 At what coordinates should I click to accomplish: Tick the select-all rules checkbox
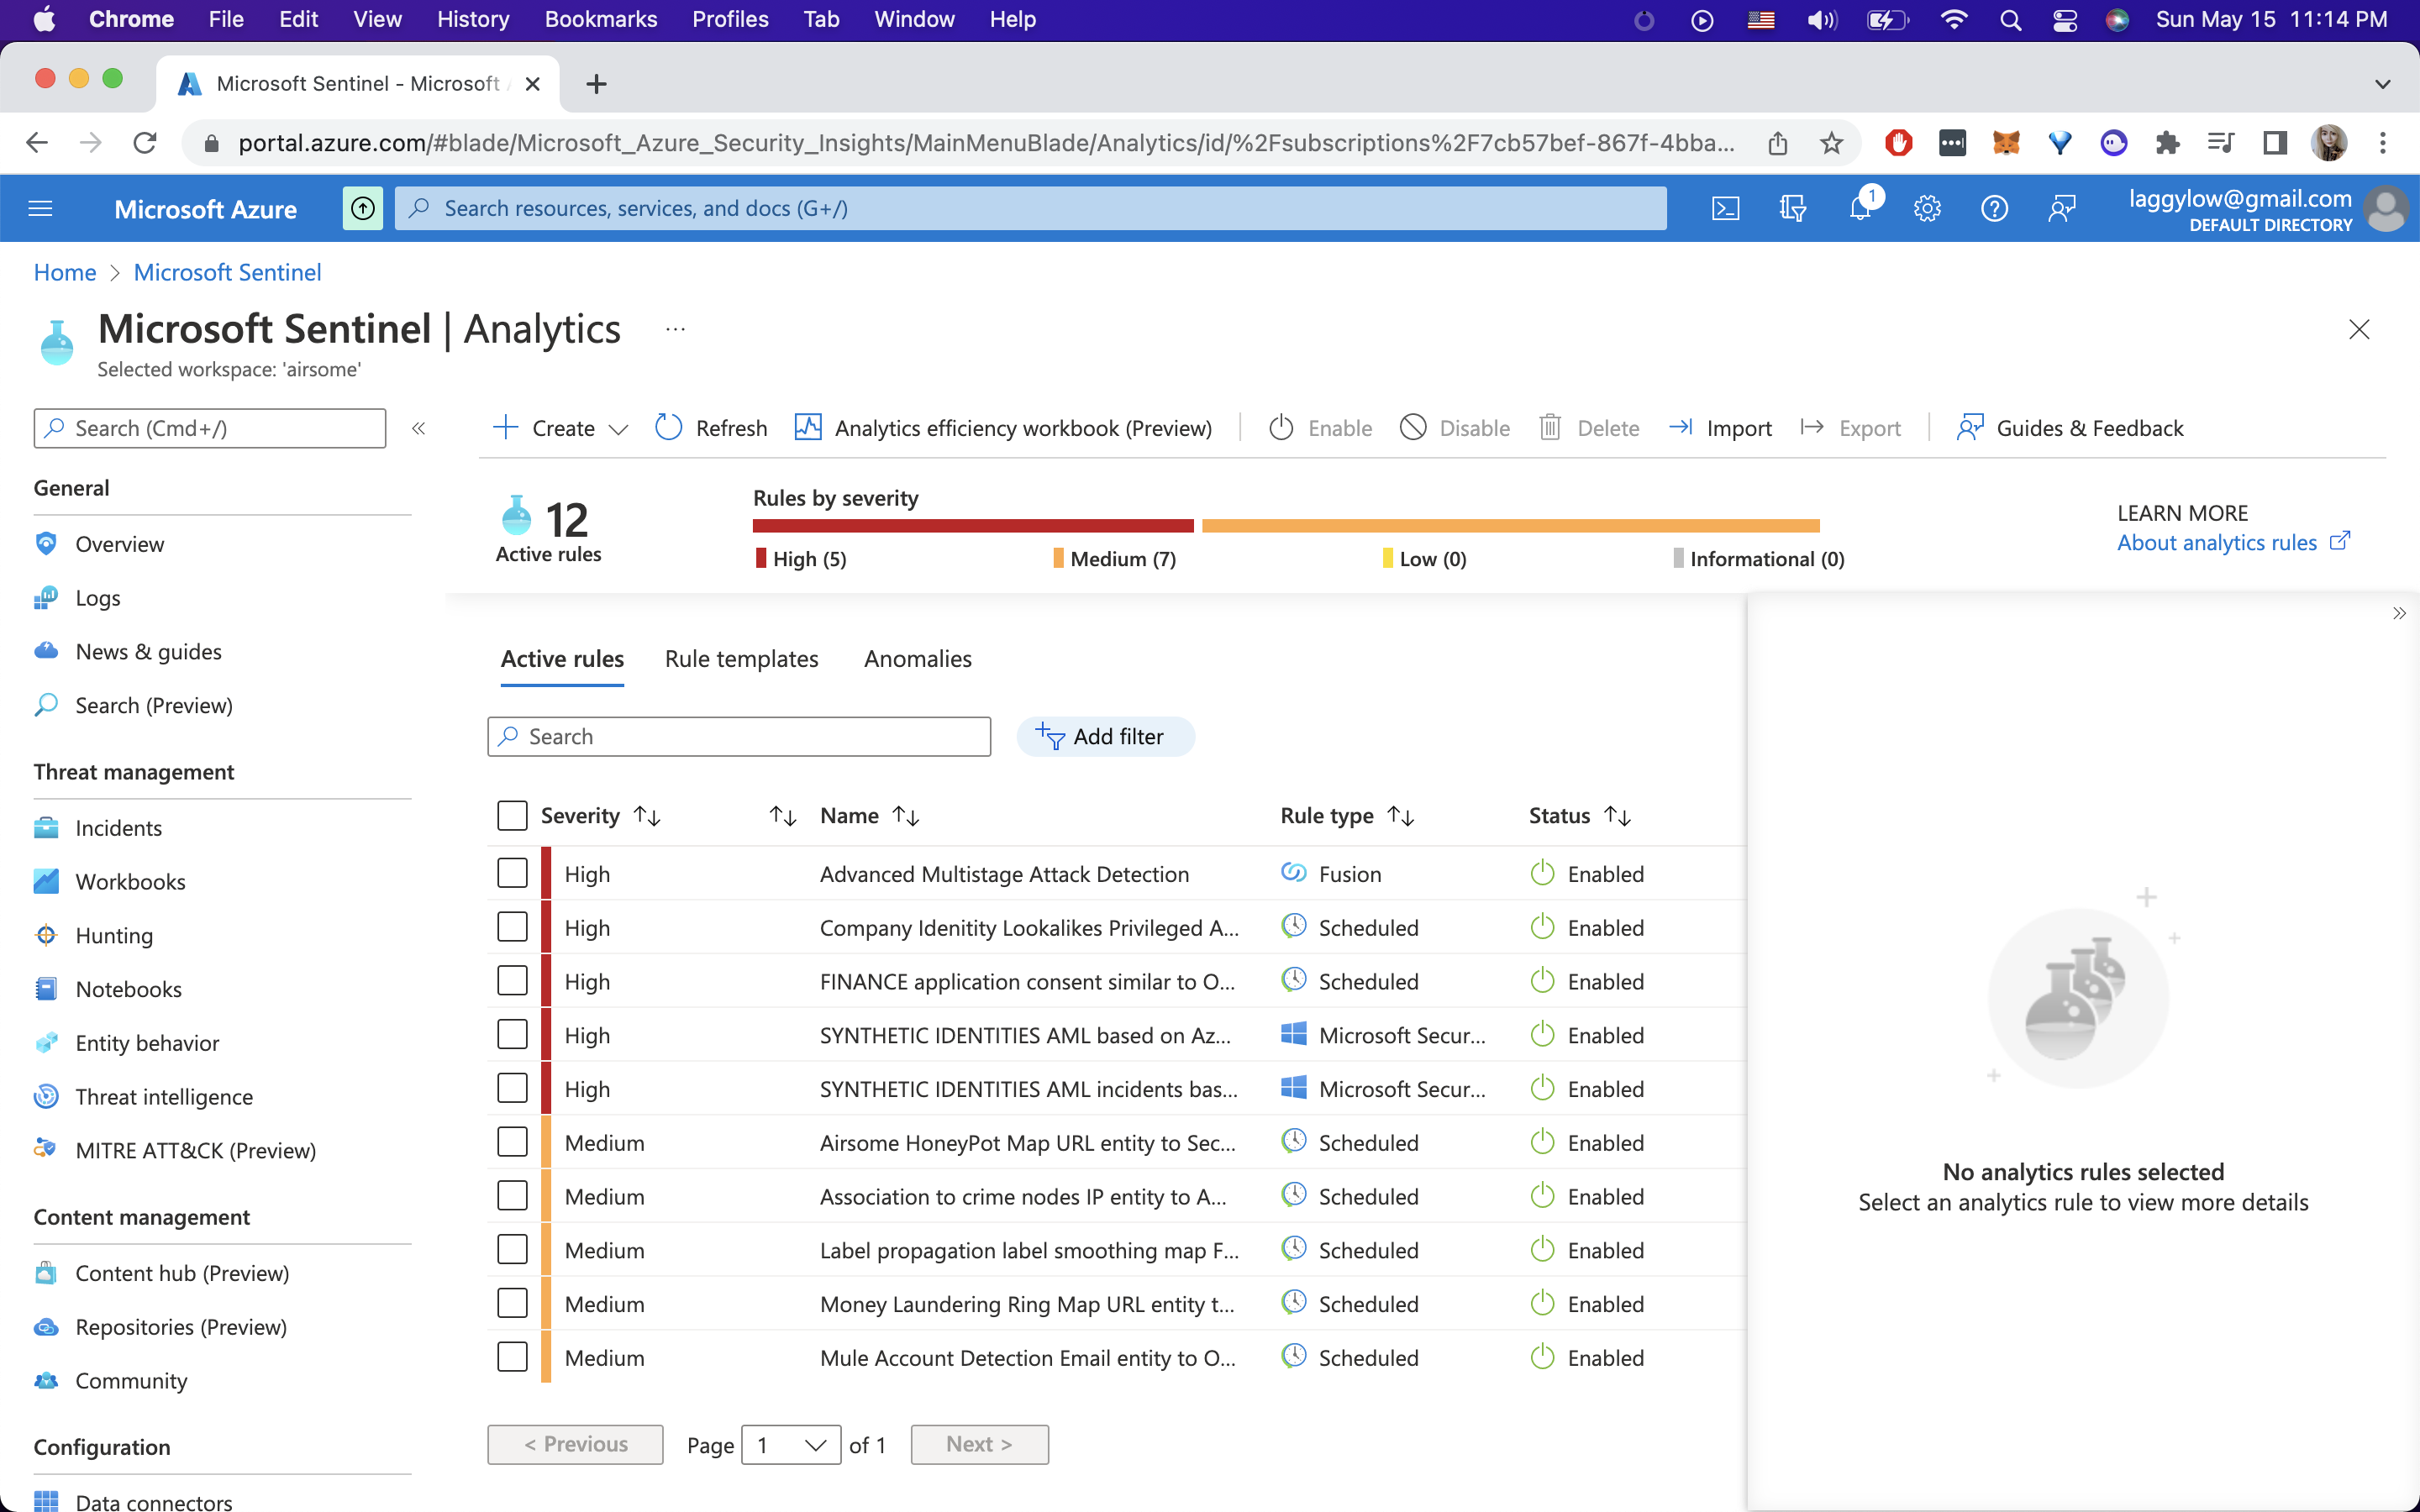tap(512, 815)
